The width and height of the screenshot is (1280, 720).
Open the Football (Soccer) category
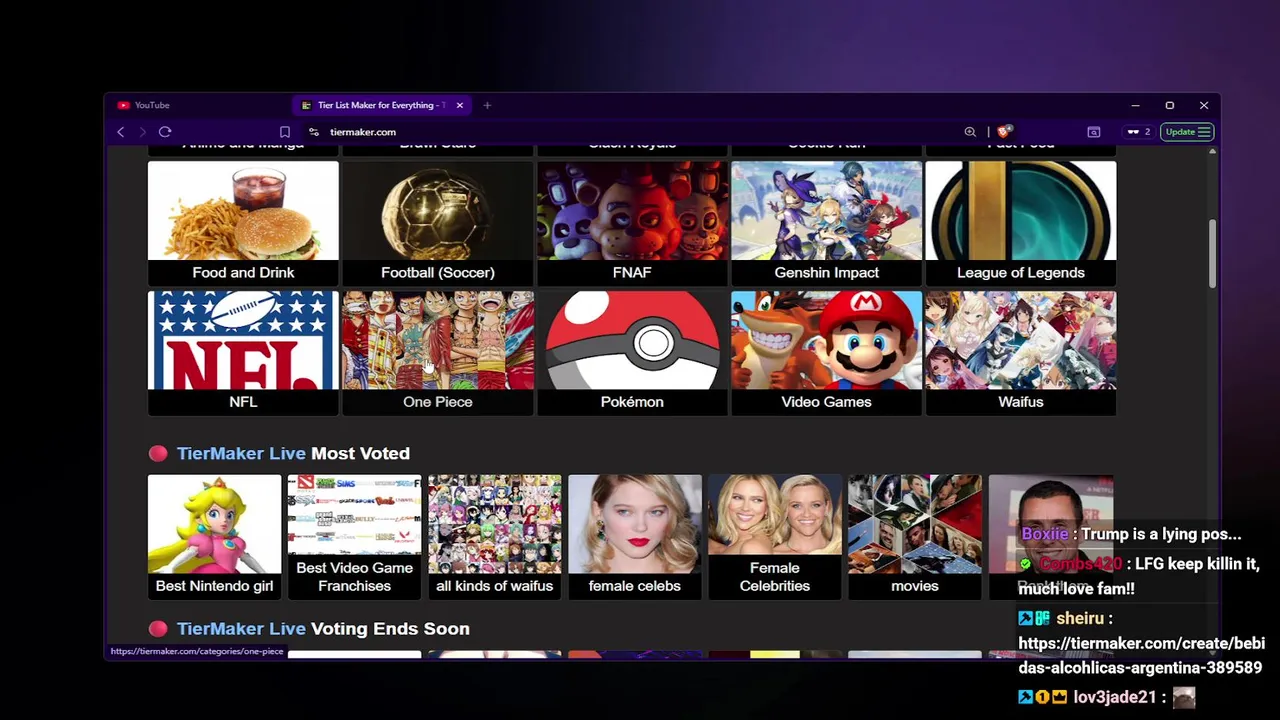coord(438,224)
